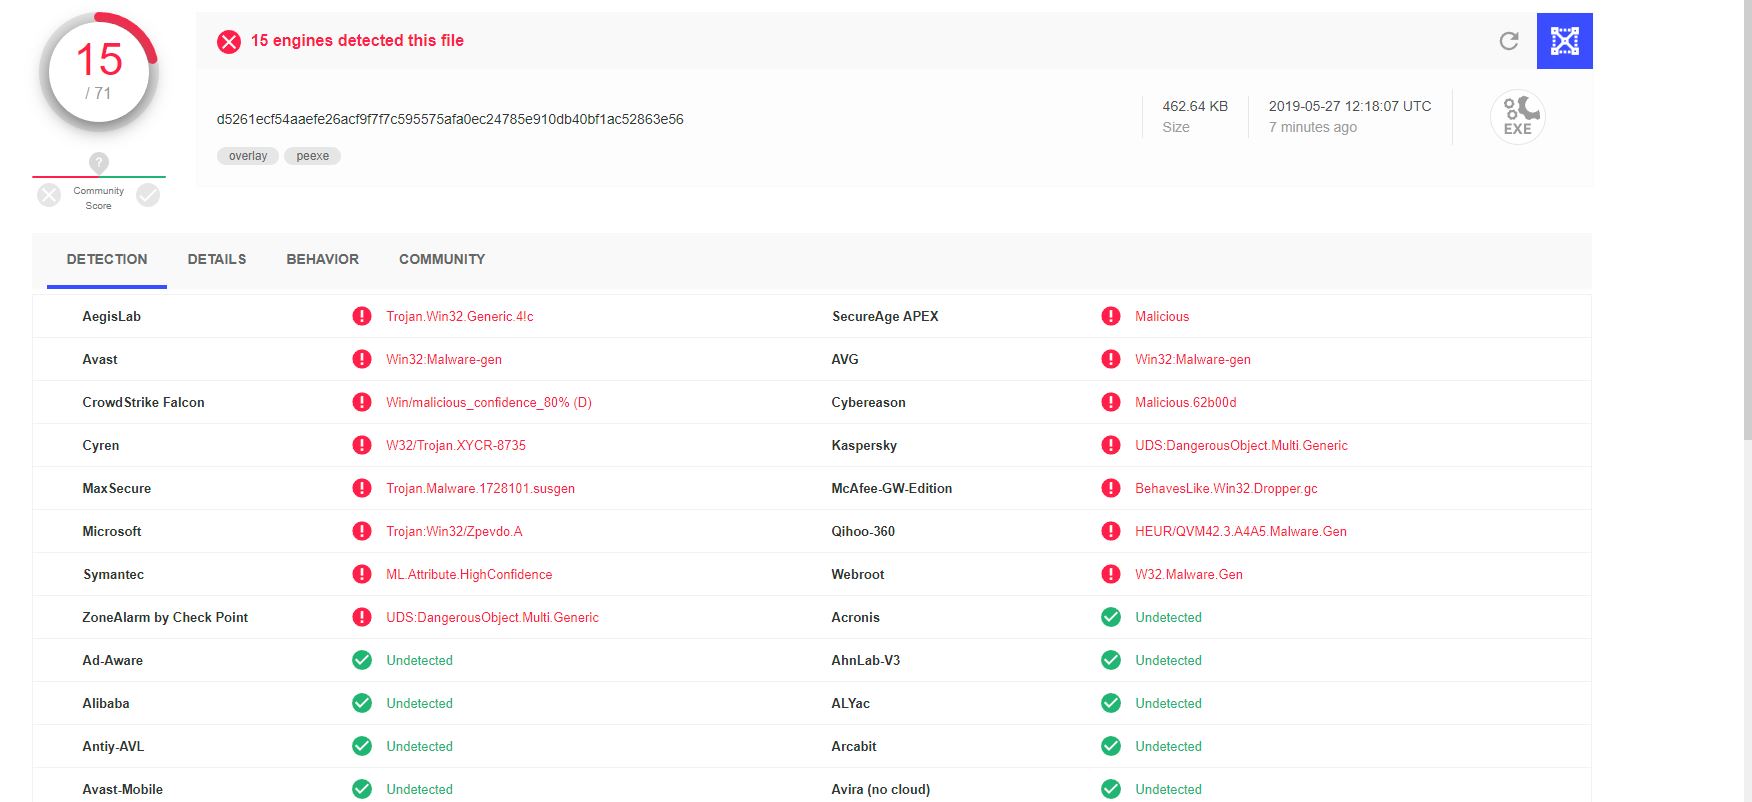Click the peexe tag
This screenshot has height=802, width=1752.
pos(313,156)
